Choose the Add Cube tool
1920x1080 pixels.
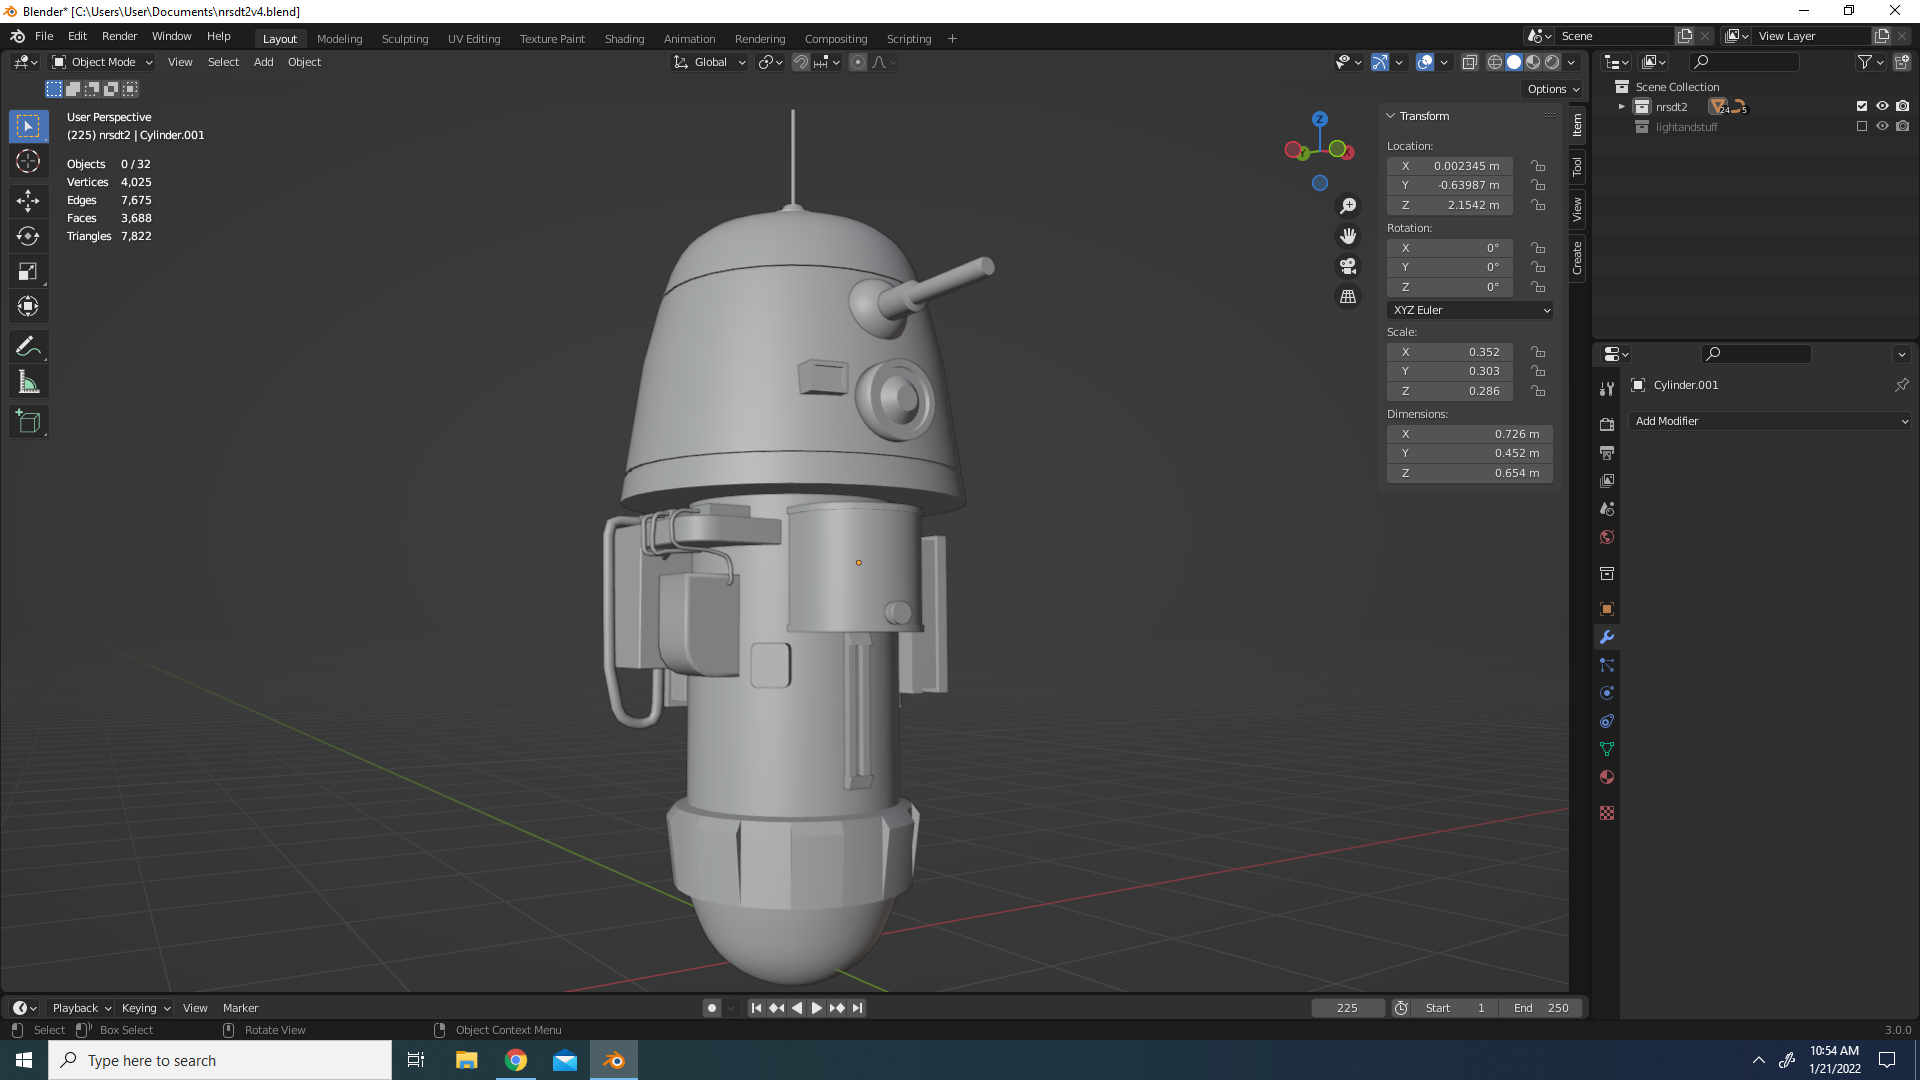[x=28, y=422]
